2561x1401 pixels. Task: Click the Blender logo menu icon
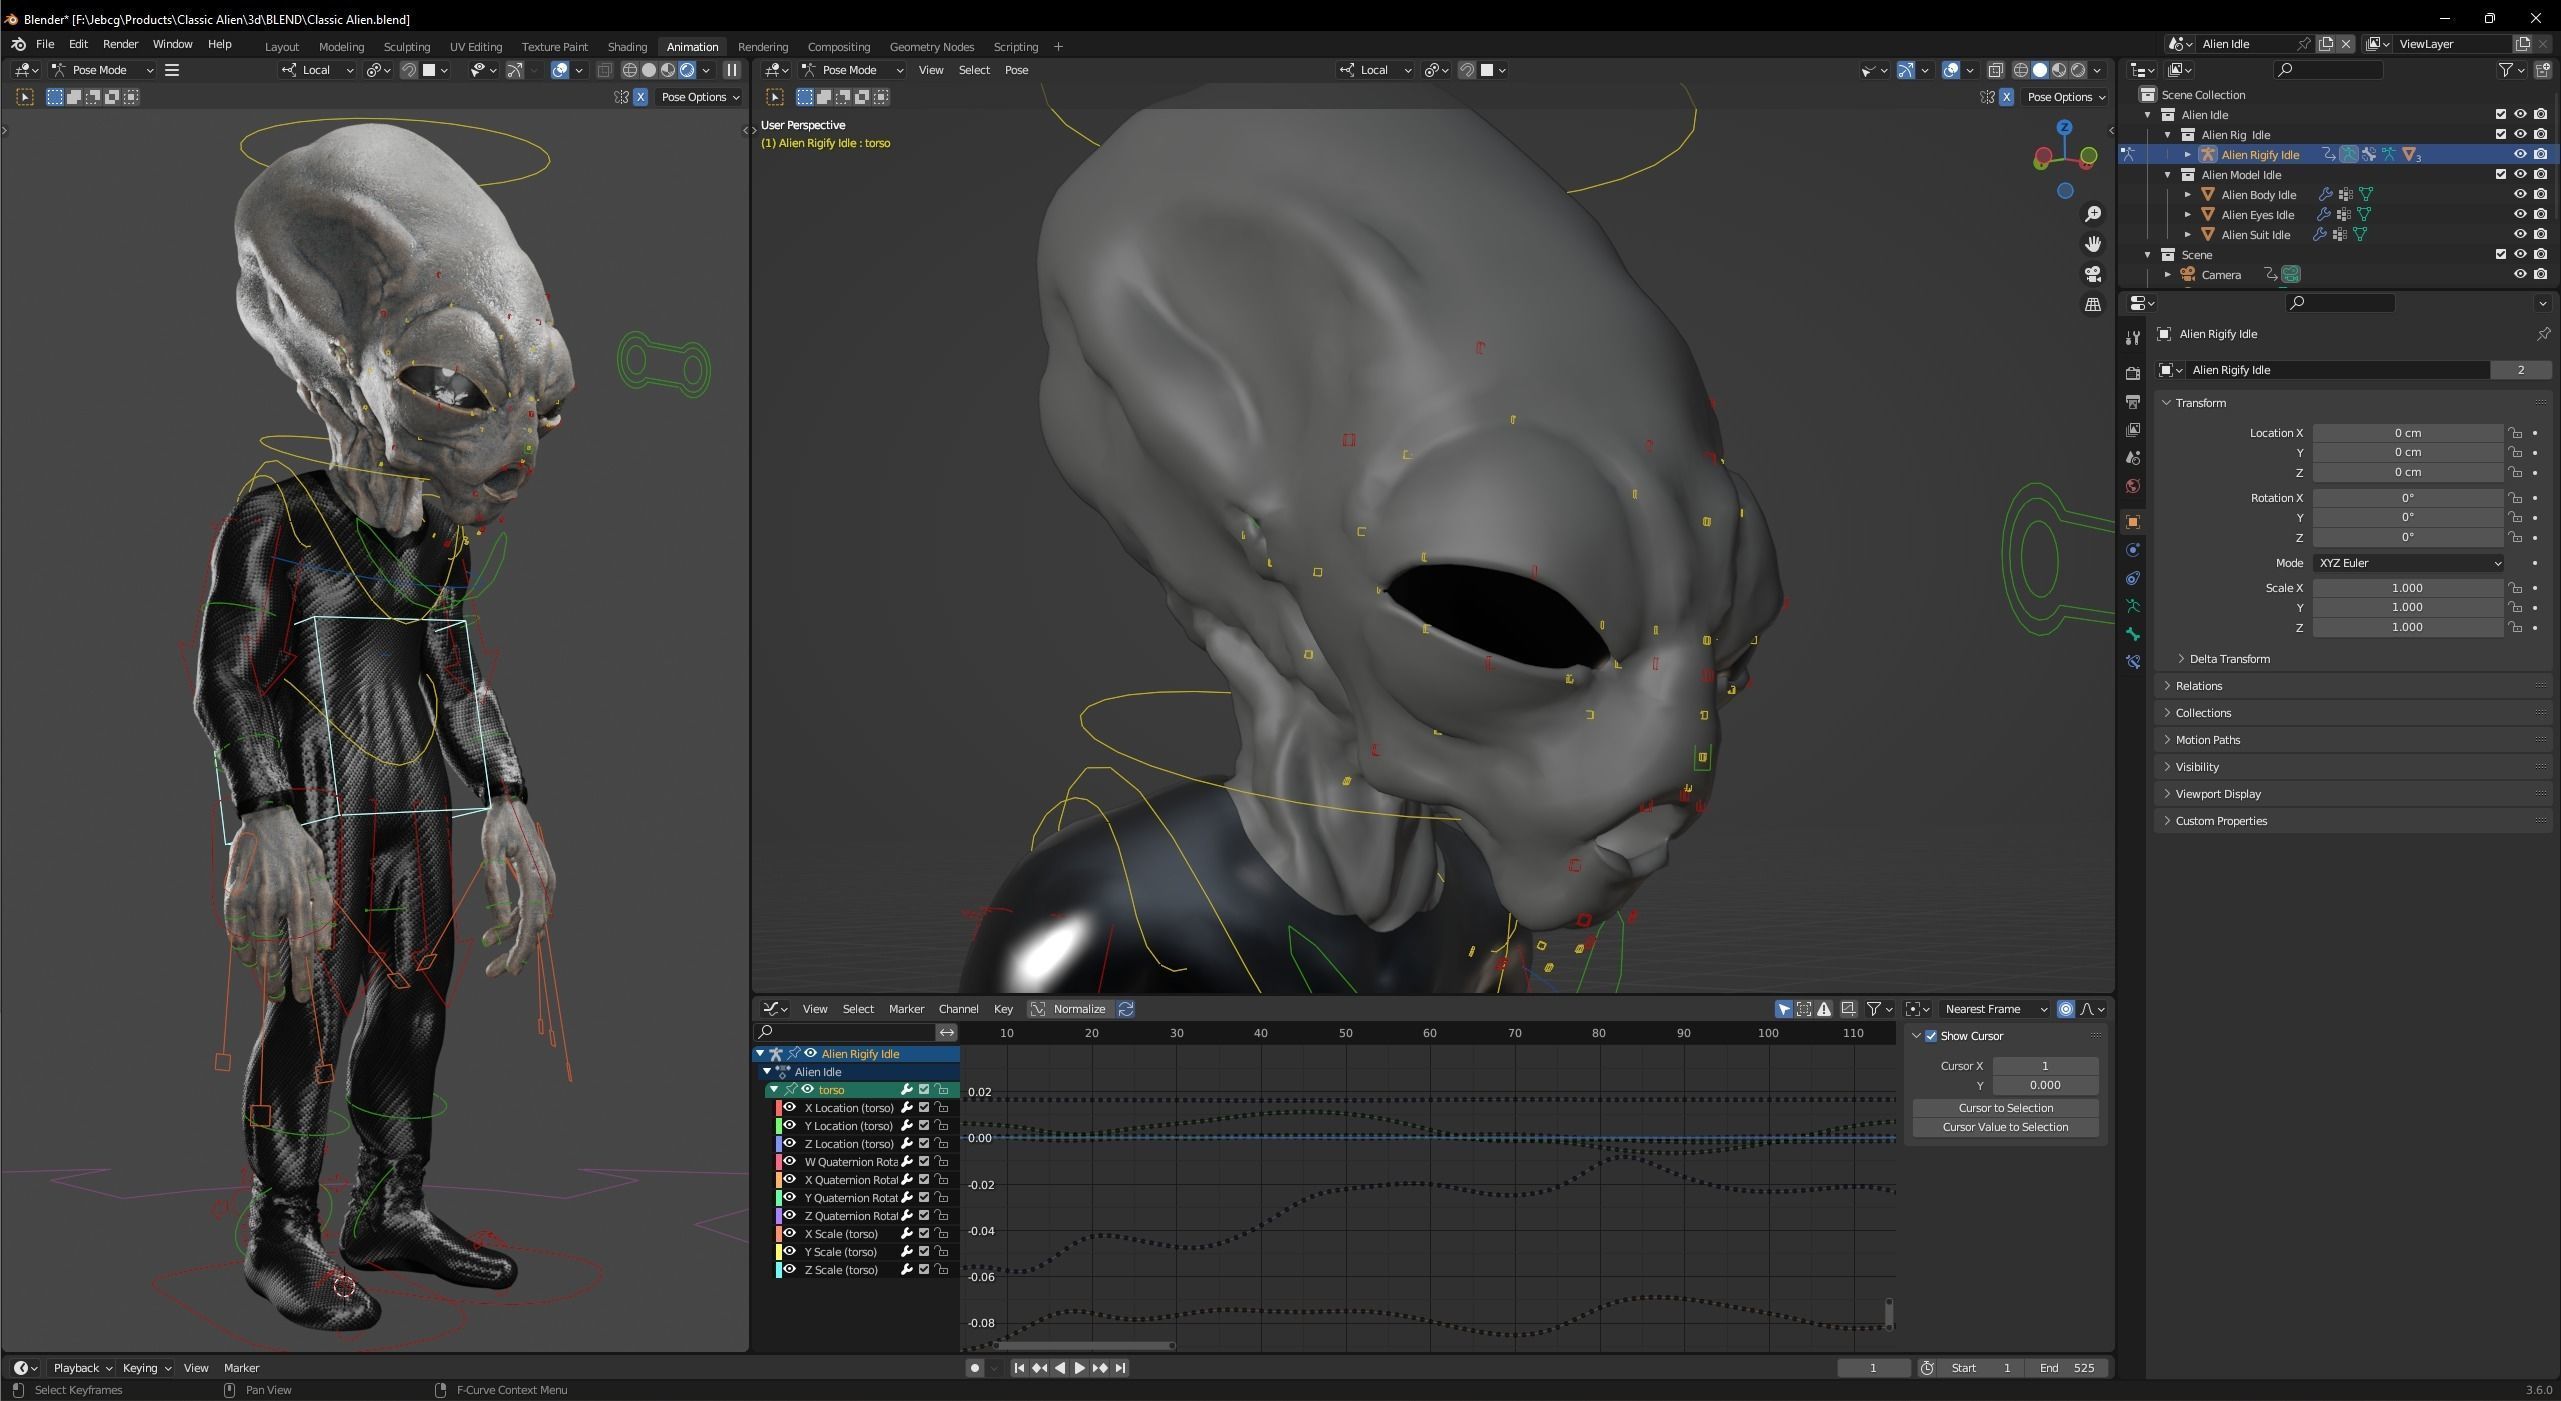(x=18, y=45)
